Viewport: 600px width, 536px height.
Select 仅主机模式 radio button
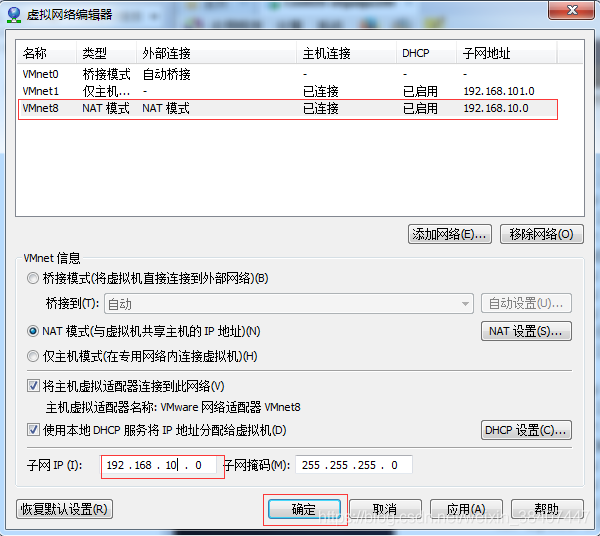pyautogui.click(x=33, y=356)
